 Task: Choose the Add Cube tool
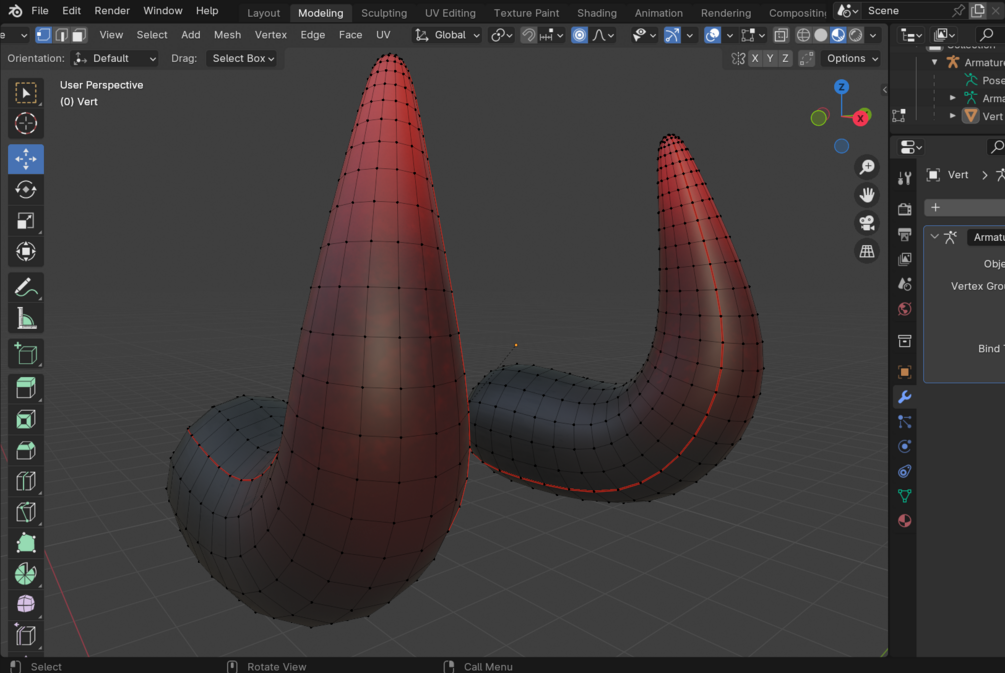coord(26,353)
